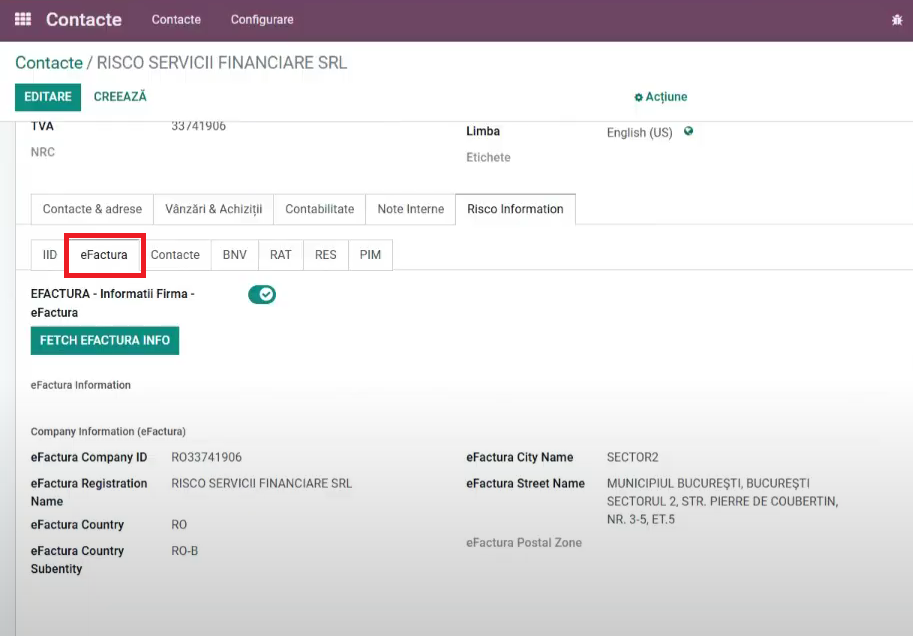Click the EDITARE button
913x636 pixels.
click(x=48, y=97)
